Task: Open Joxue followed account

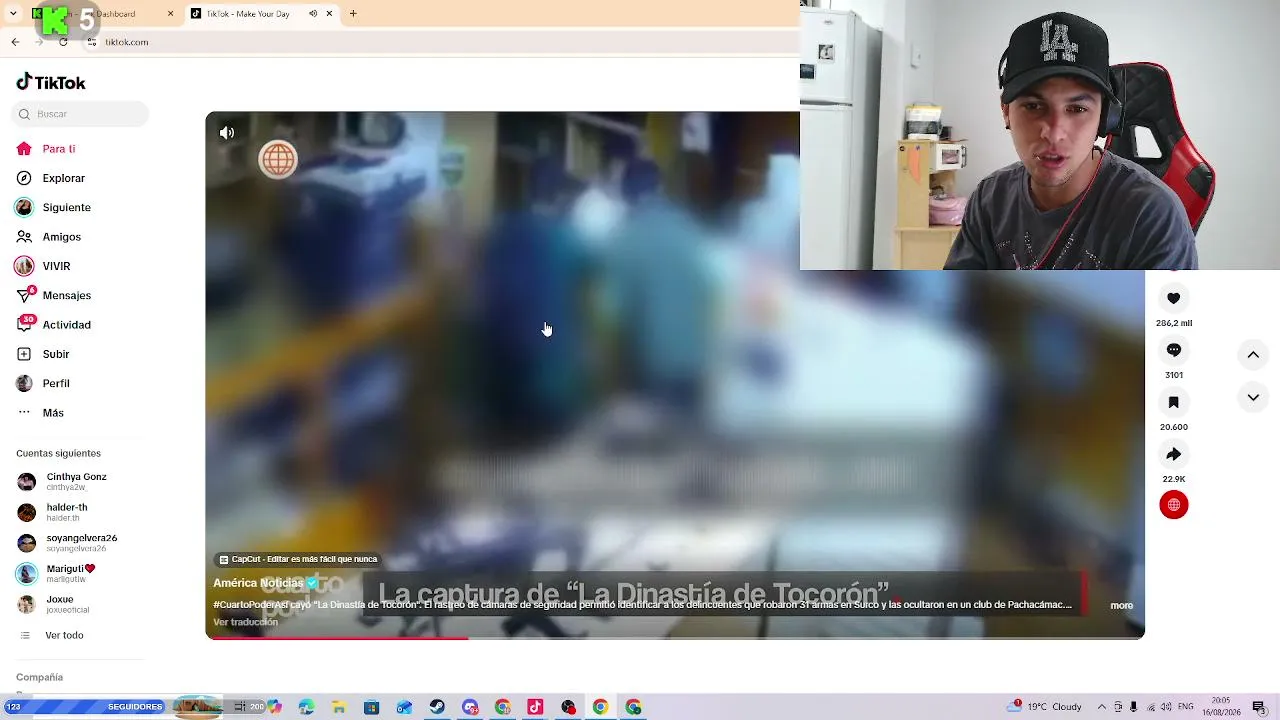Action: (54, 604)
